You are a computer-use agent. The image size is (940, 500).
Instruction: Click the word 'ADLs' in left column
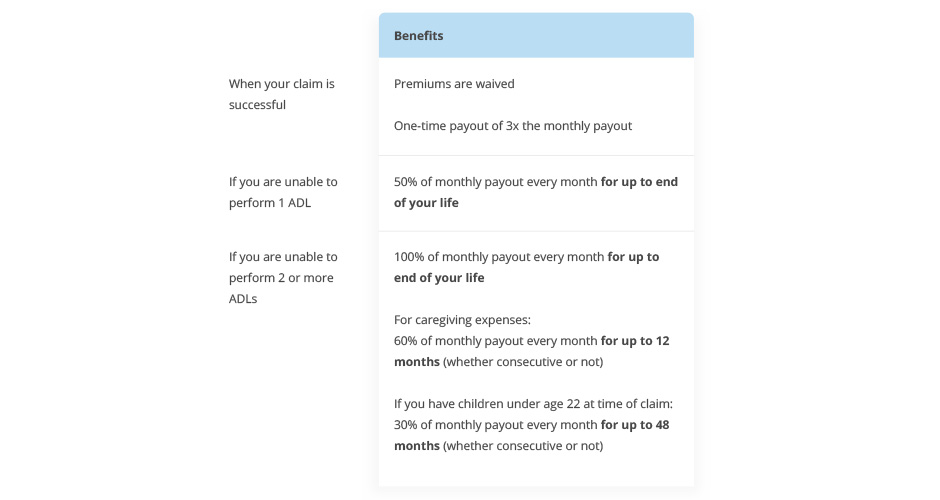point(243,299)
